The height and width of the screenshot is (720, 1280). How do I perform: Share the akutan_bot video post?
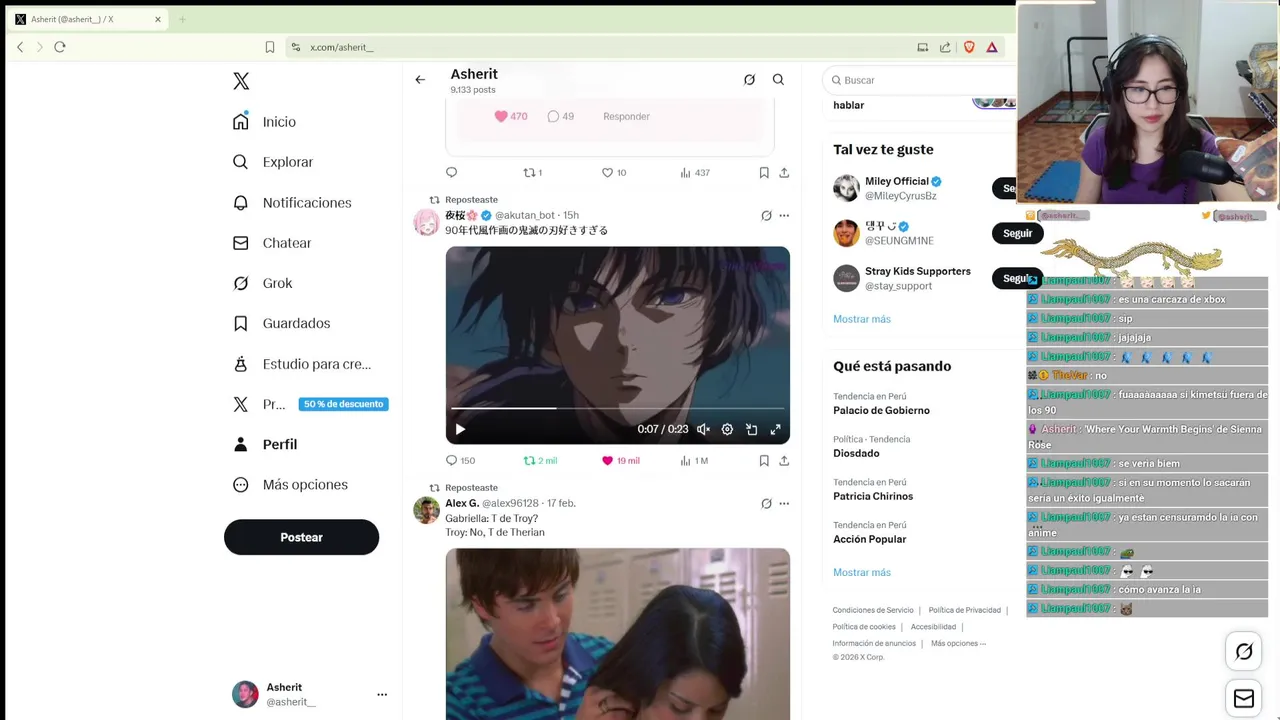pyautogui.click(x=784, y=460)
